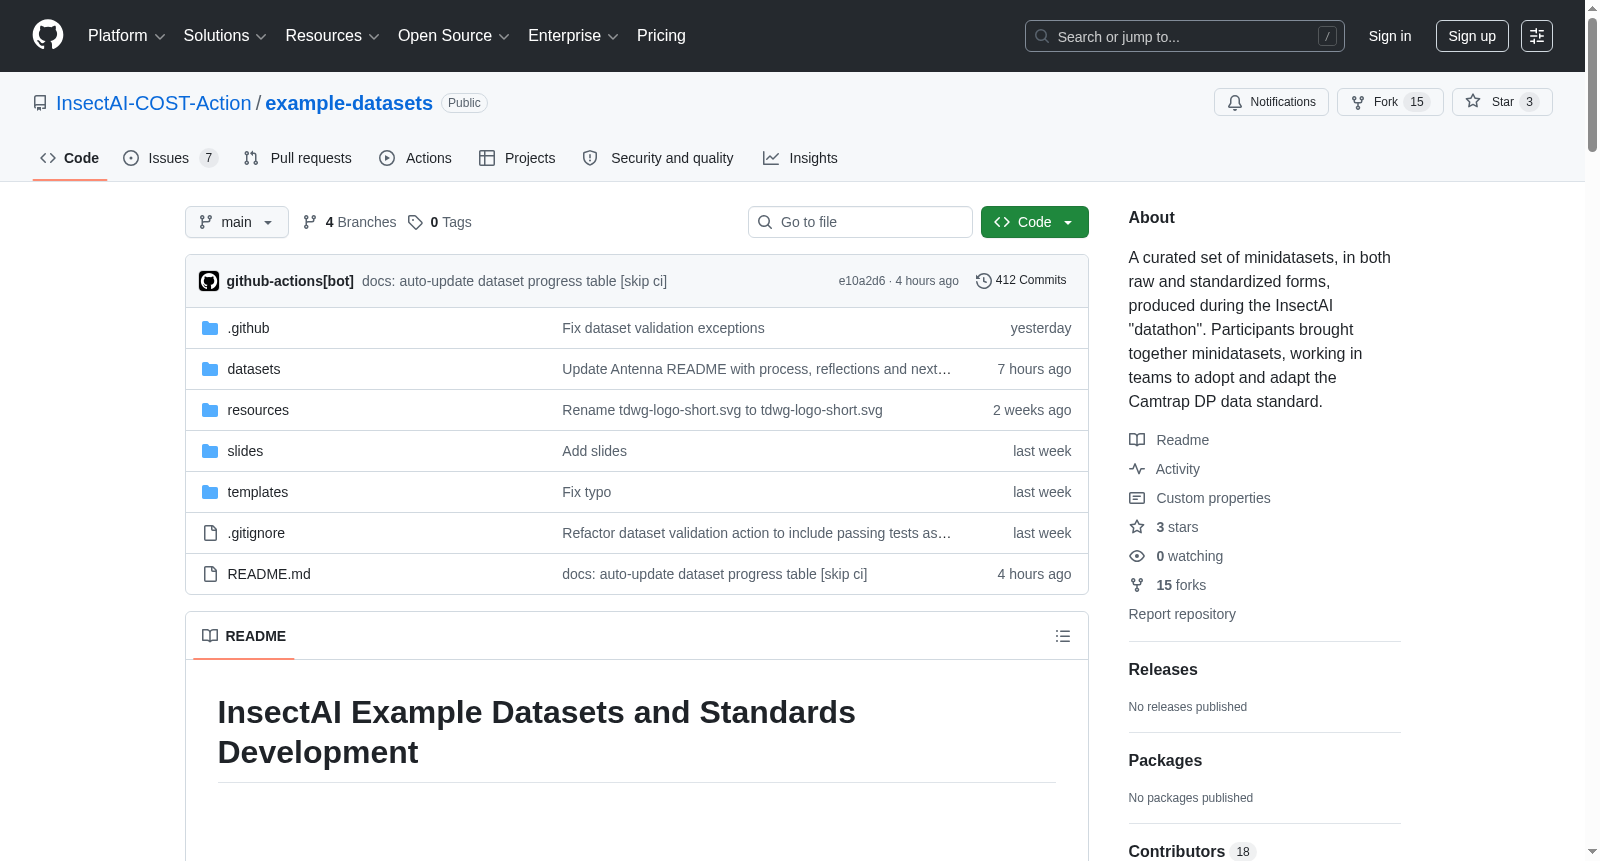Open the datasets folder
The width and height of the screenshot is (1600, 861).
[x=254, y=369]
